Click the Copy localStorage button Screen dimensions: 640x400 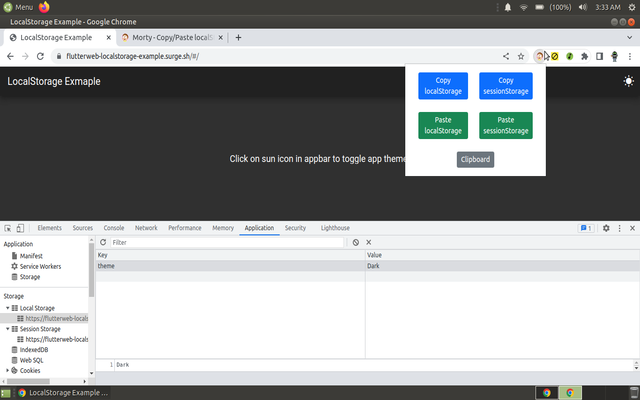tap(443, 86)
